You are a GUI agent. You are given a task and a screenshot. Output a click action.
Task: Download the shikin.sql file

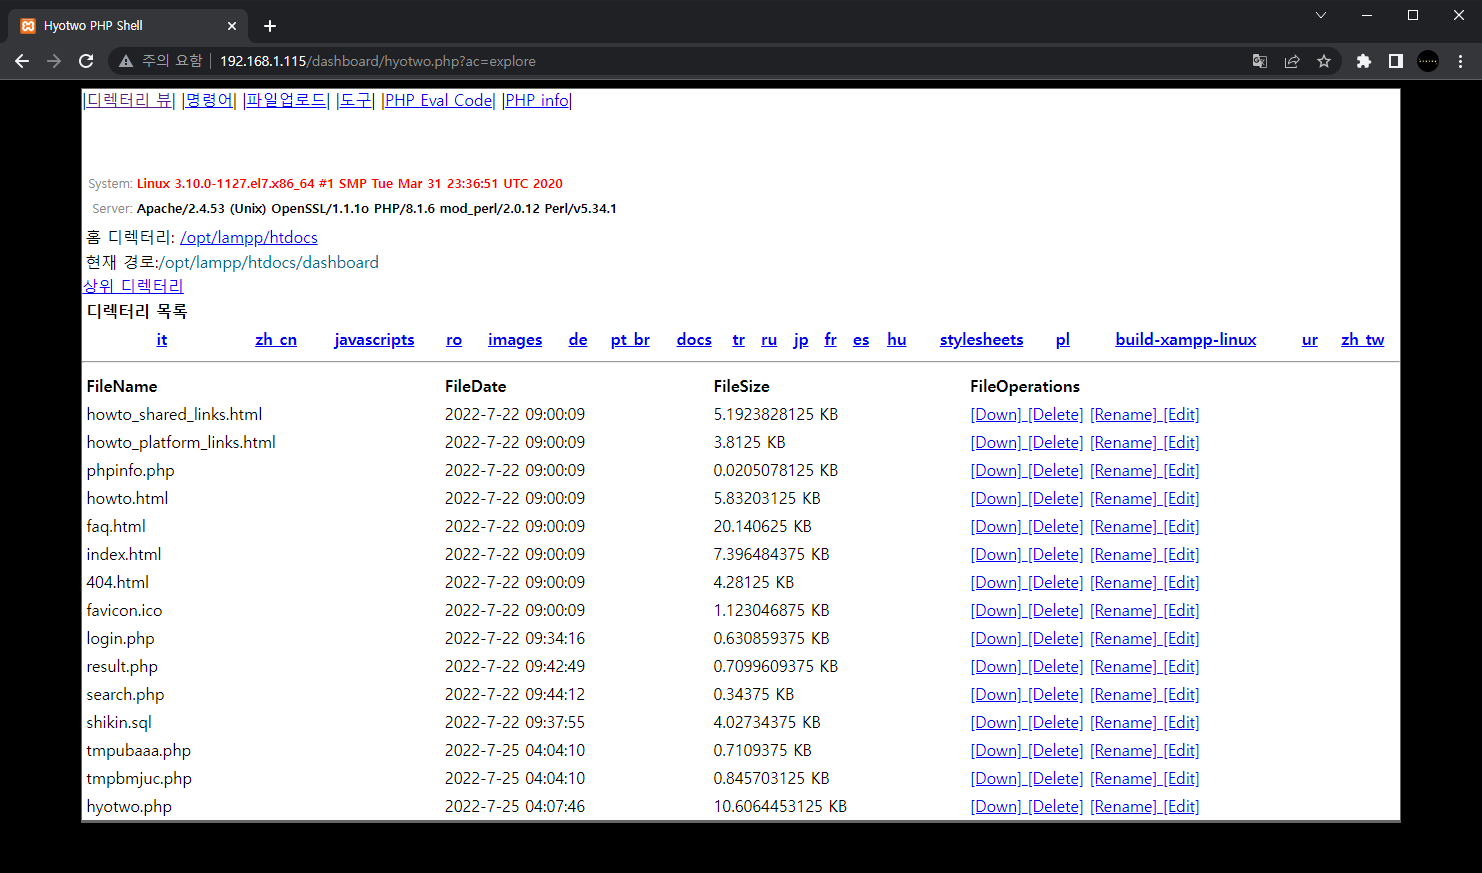(x=996, y=722)
